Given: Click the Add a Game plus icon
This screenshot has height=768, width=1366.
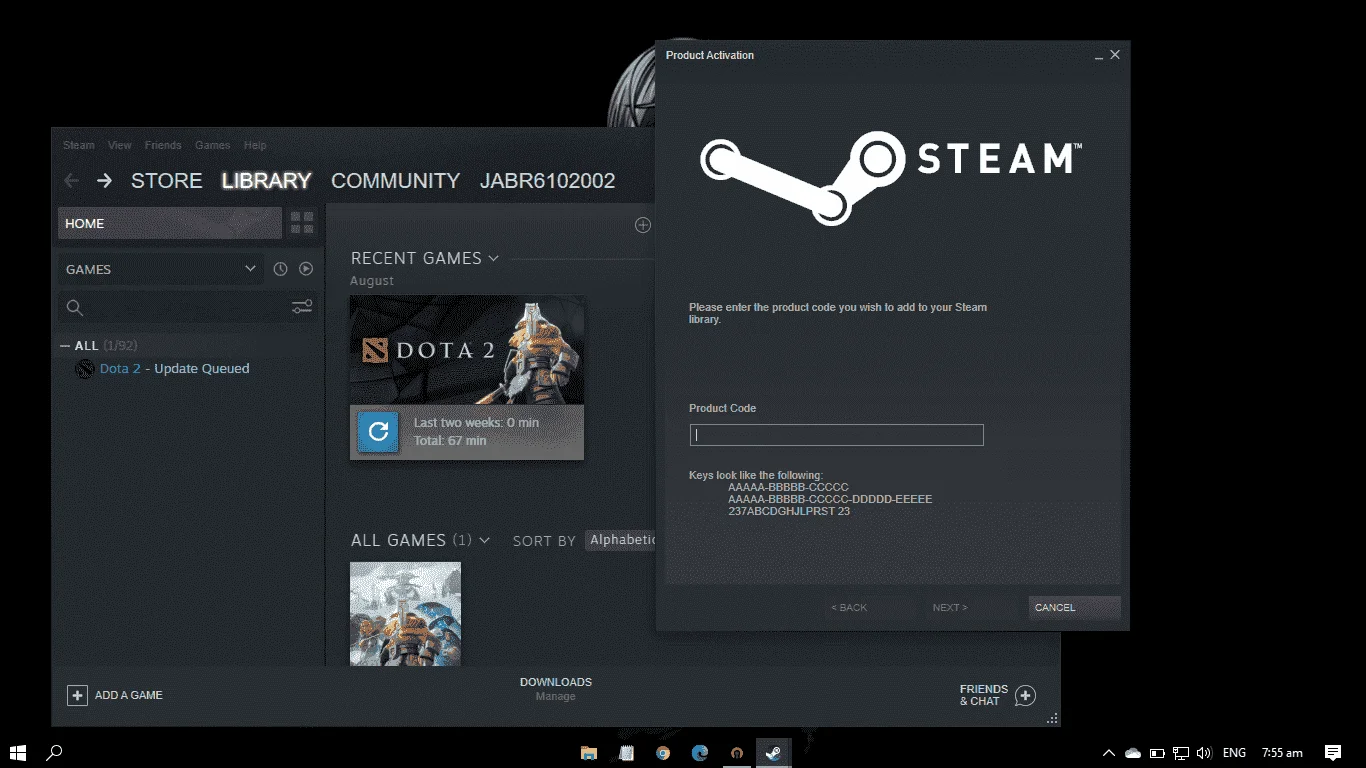Looking at the screenshot, I should click(x=77, y=695).
